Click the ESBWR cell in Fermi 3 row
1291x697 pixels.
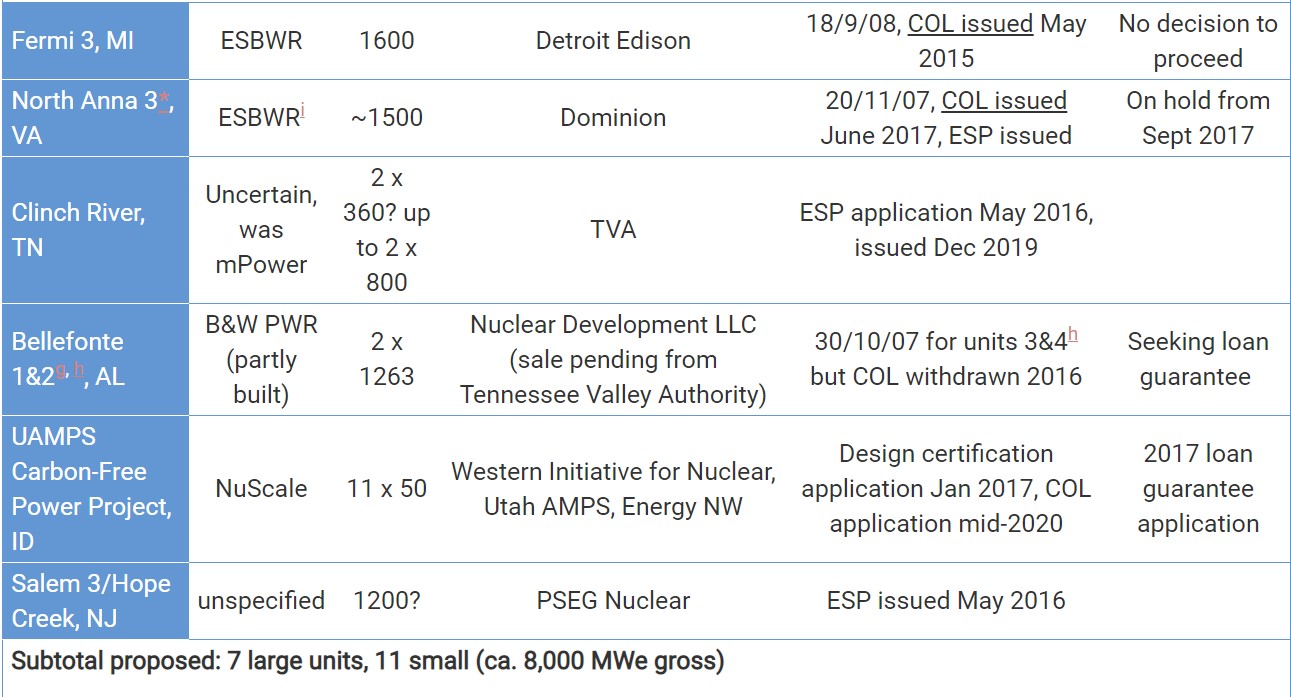pos(261,41)
